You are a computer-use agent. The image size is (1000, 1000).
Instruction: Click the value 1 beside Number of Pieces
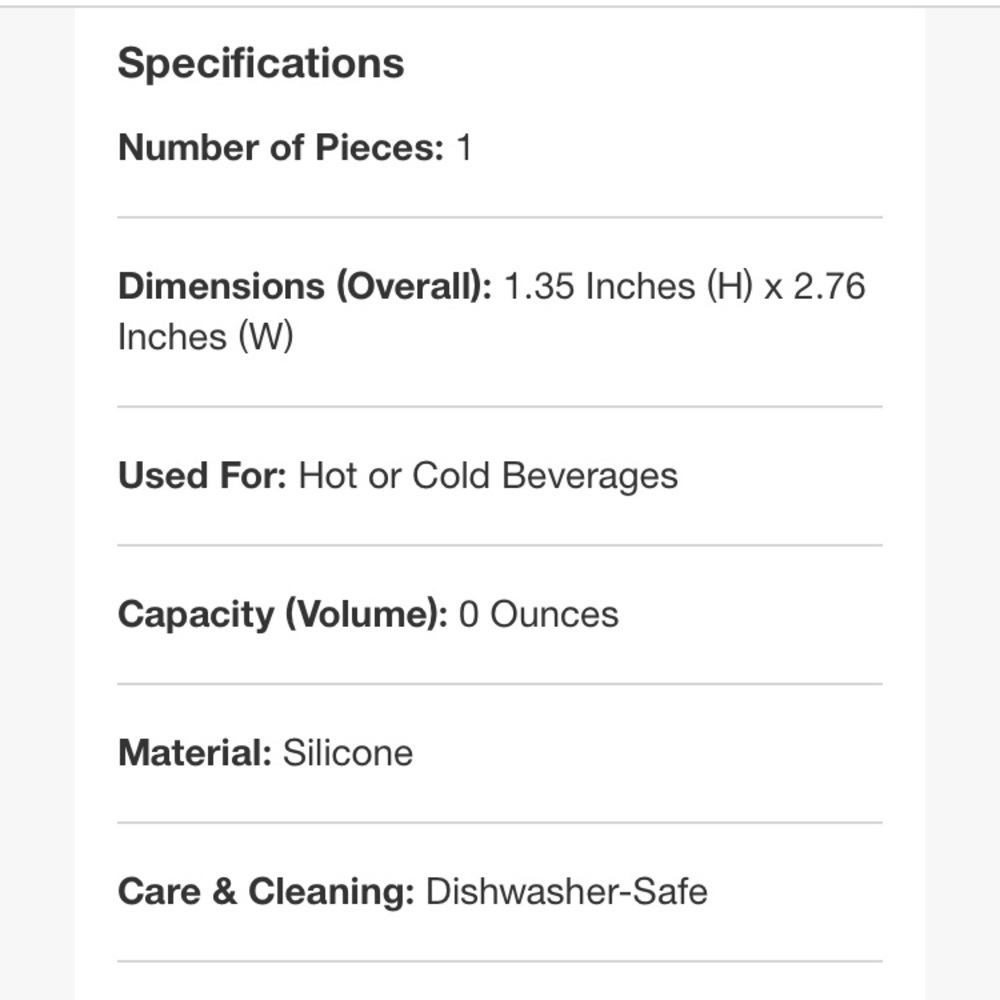464,148
